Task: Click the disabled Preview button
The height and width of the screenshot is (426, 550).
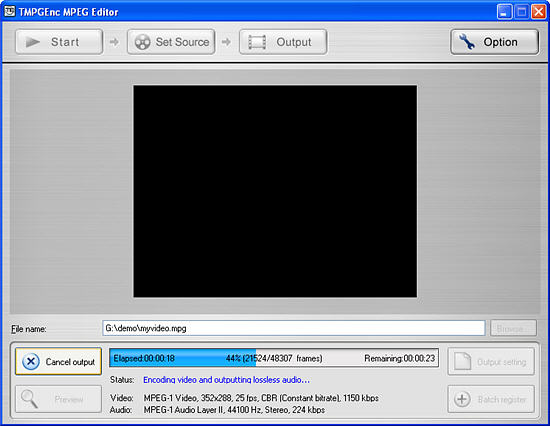Action: click(x=58, y=399)
